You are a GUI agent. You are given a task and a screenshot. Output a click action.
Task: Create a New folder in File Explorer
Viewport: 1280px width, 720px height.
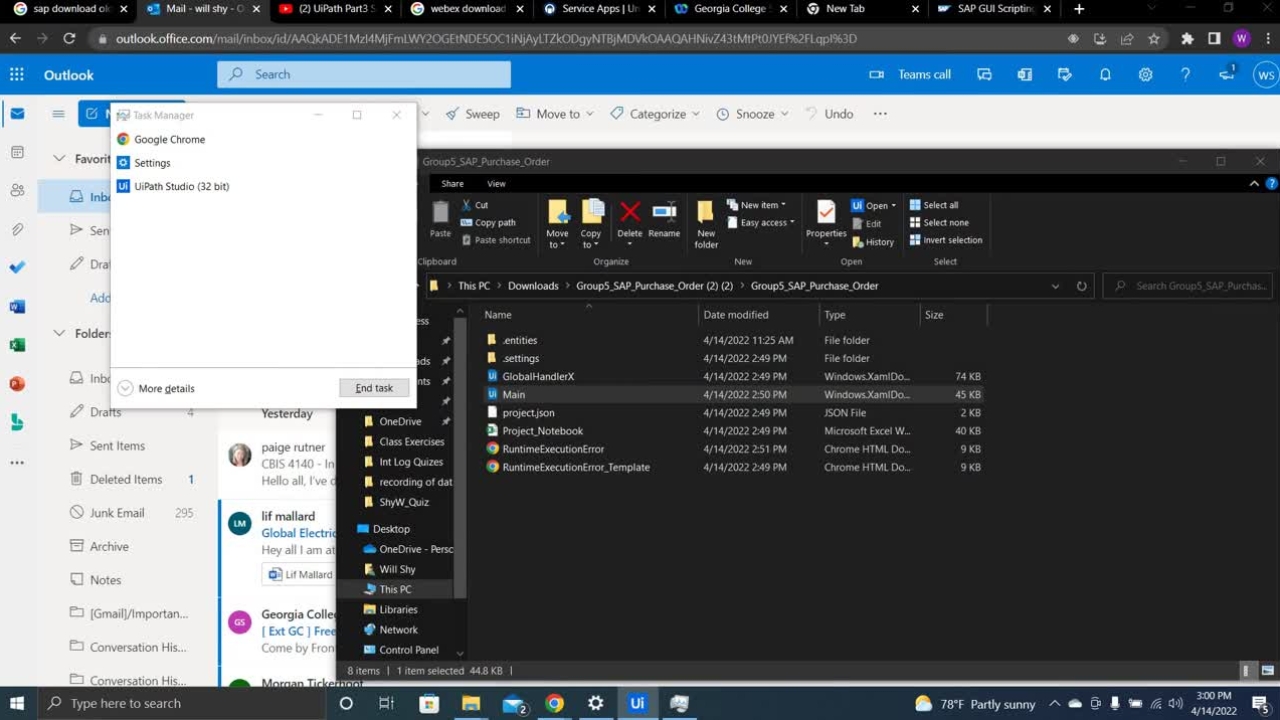(706, 224)
